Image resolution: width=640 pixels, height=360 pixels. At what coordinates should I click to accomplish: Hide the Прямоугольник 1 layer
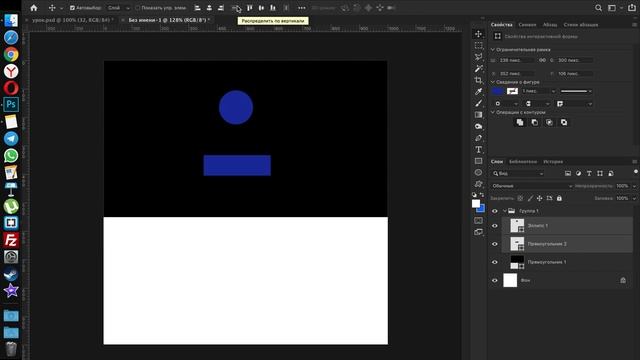point(495,262)
